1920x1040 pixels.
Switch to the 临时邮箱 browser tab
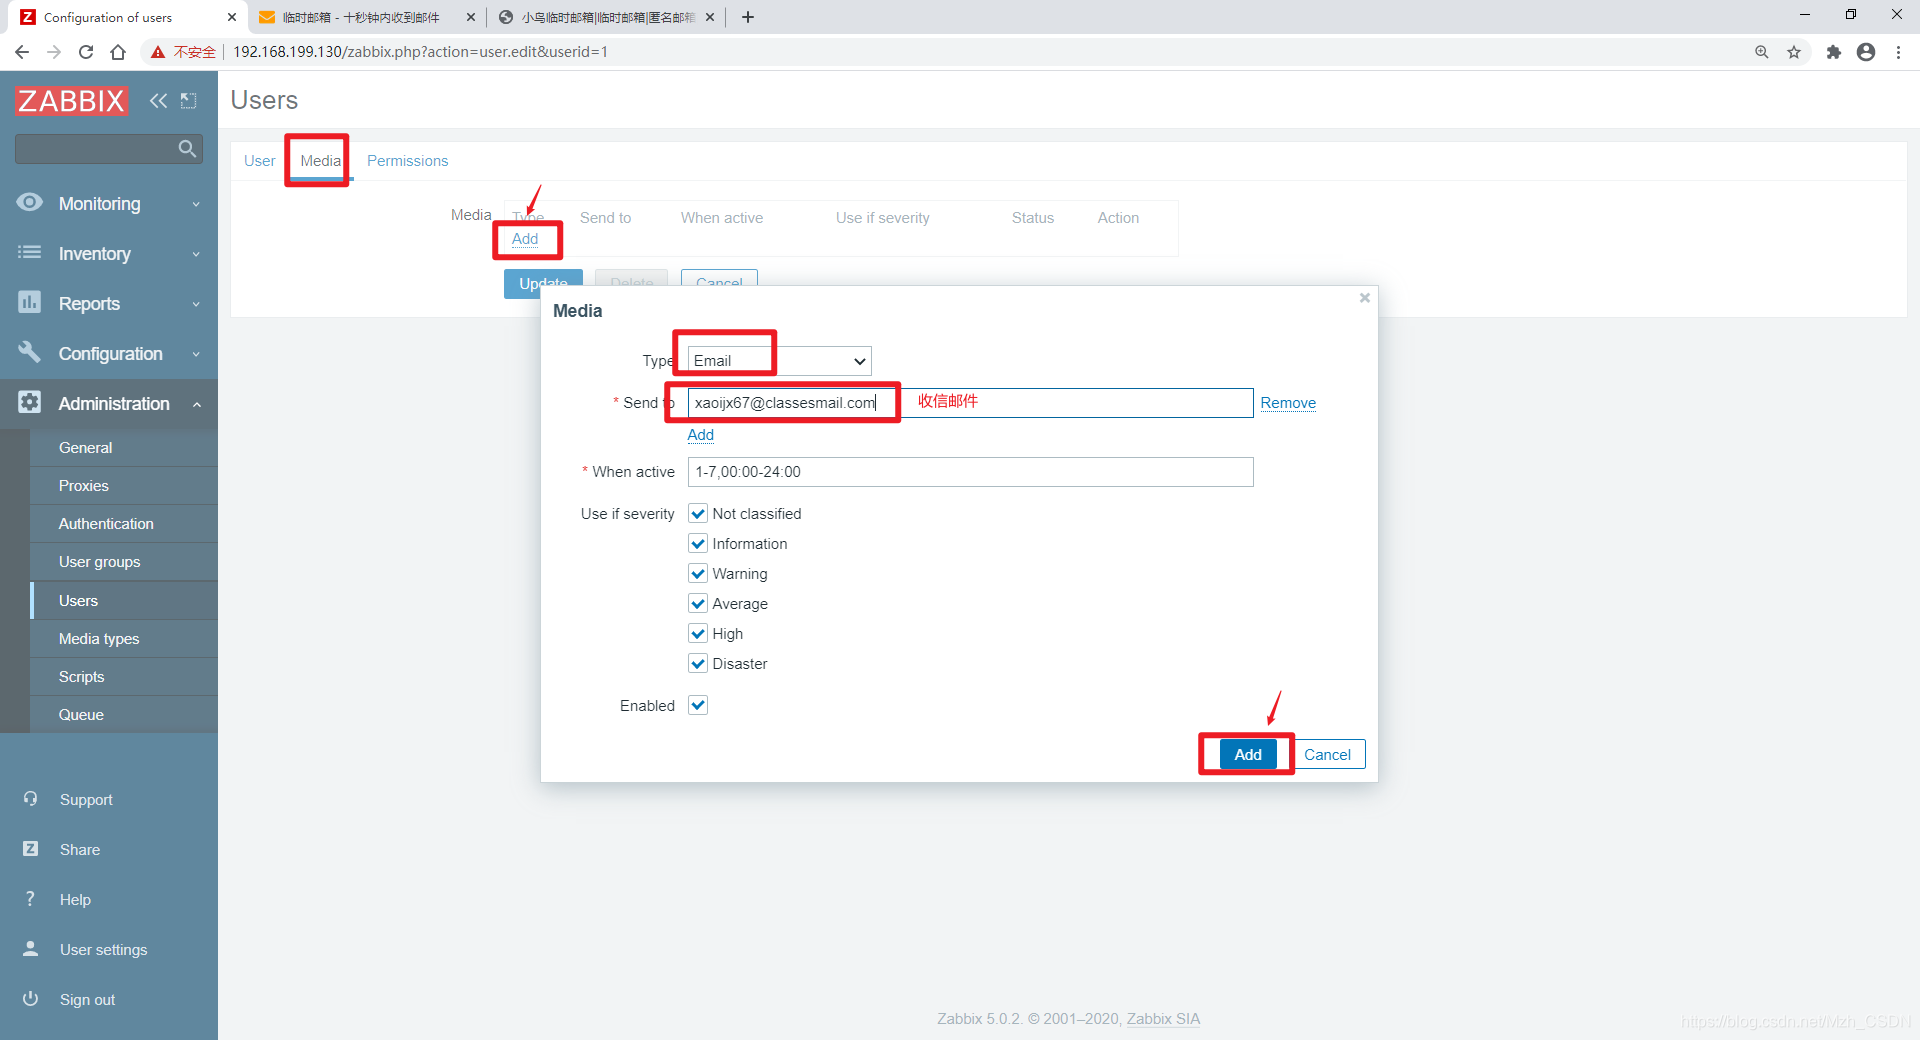(x=366, y=17)
